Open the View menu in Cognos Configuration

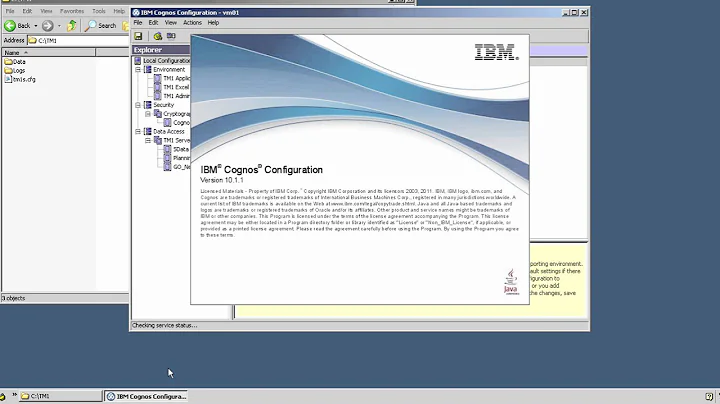(171, 22)
